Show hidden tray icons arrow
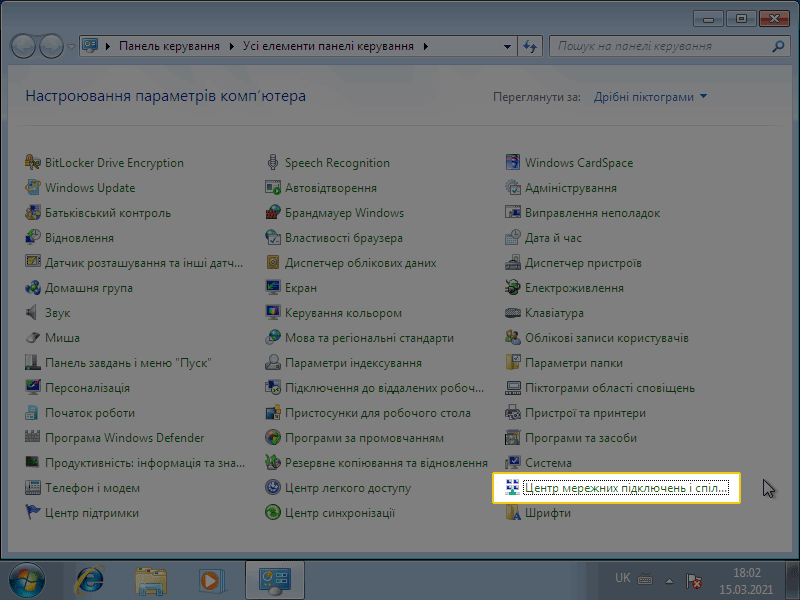The height and width of the screenshot is (600, 800). [x=669, y=581]
